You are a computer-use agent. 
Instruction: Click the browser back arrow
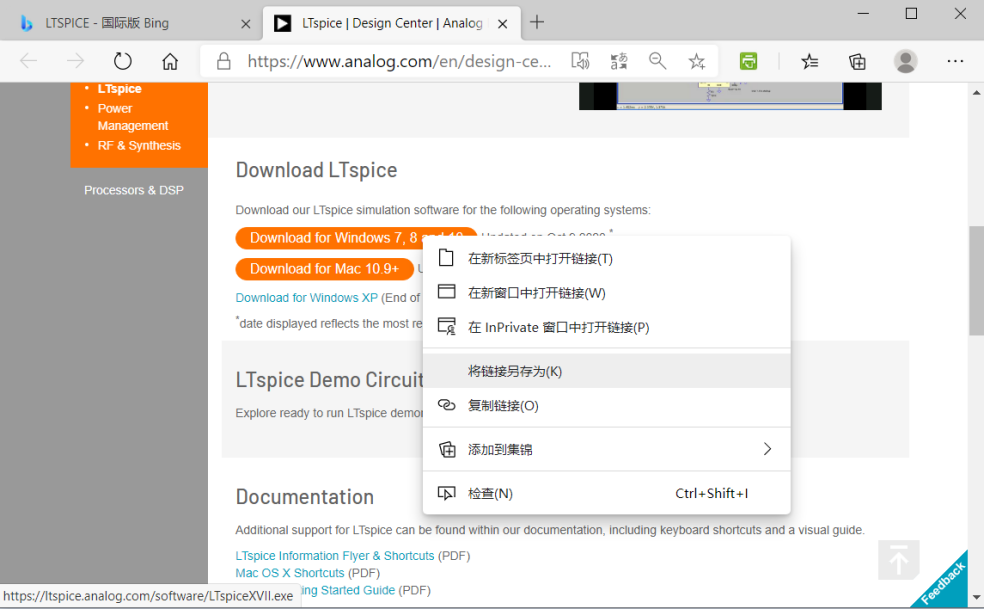pyautogui.click(x=29, y=61)
